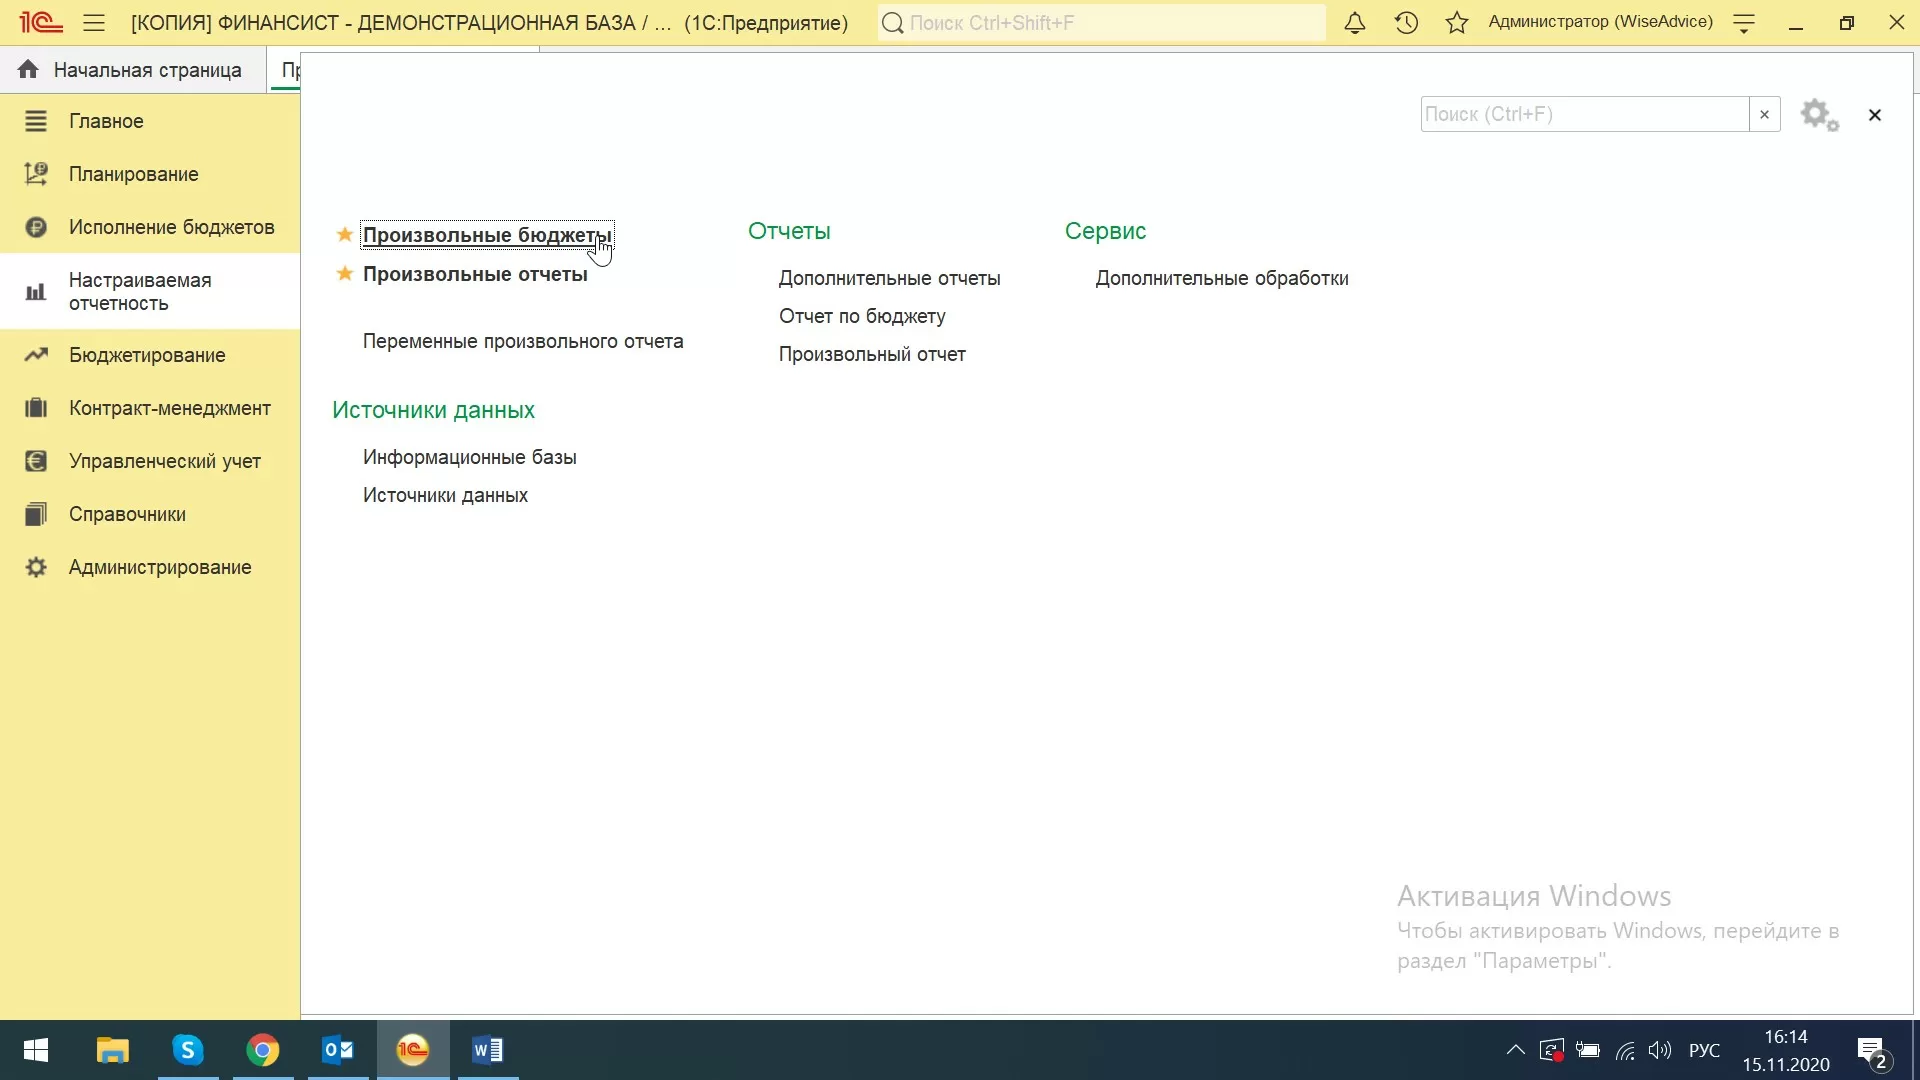Open the hamburger main menu icon

[94, 23]
